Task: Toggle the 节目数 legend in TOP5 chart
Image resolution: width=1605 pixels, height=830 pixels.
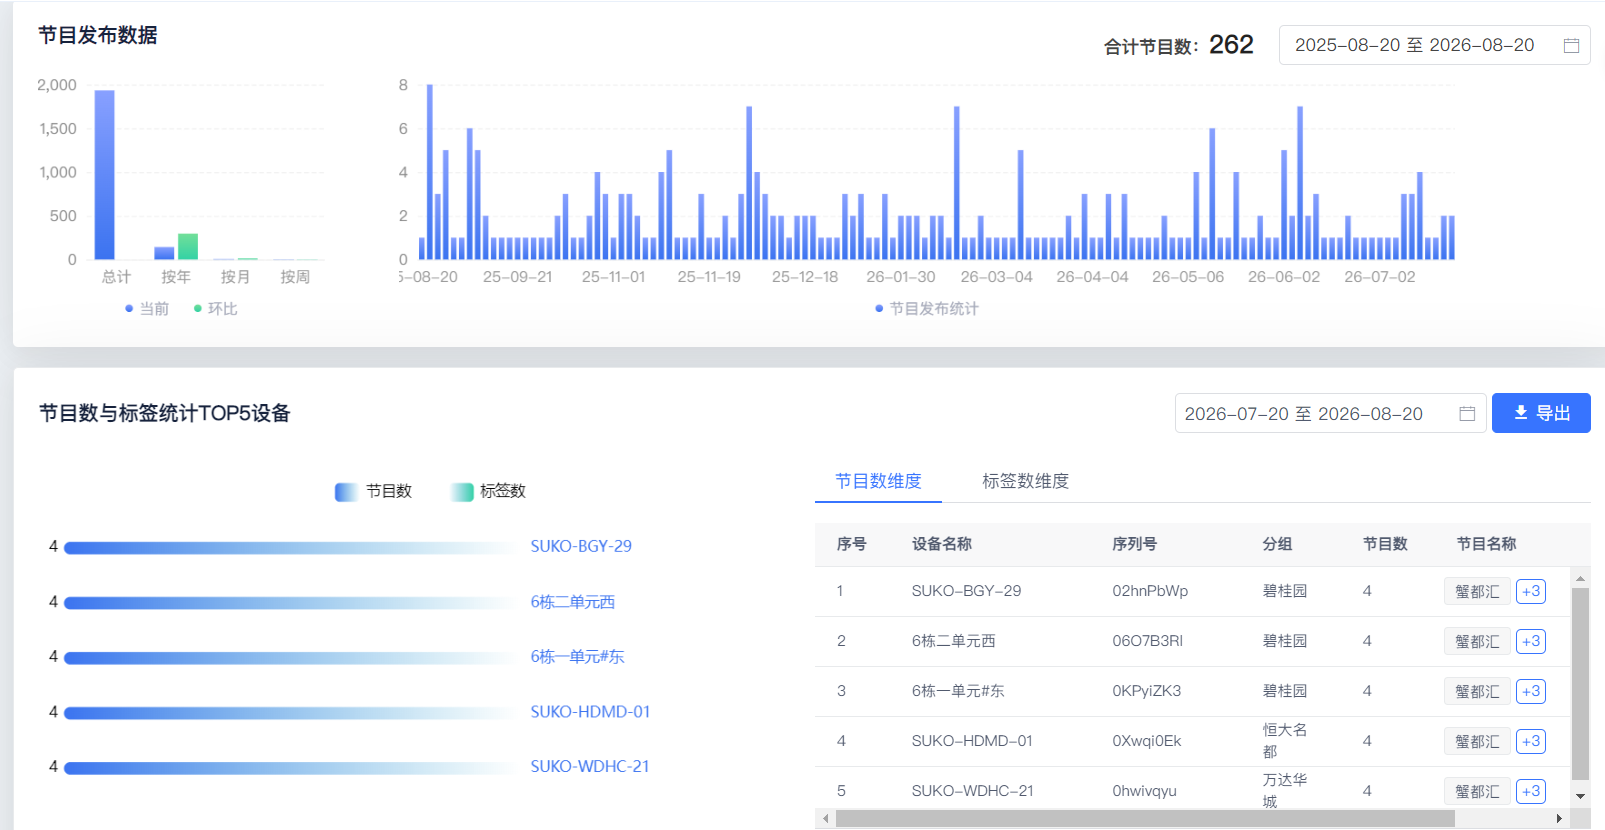Action: point(373,491)
